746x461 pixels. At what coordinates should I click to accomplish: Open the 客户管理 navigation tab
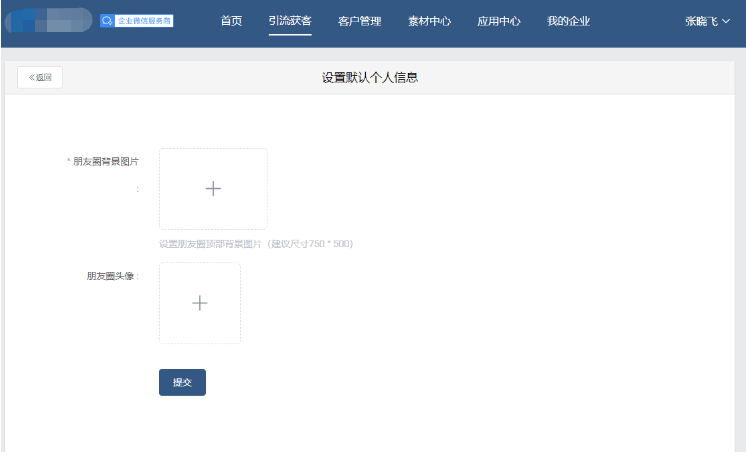click(x=359, y=21)
